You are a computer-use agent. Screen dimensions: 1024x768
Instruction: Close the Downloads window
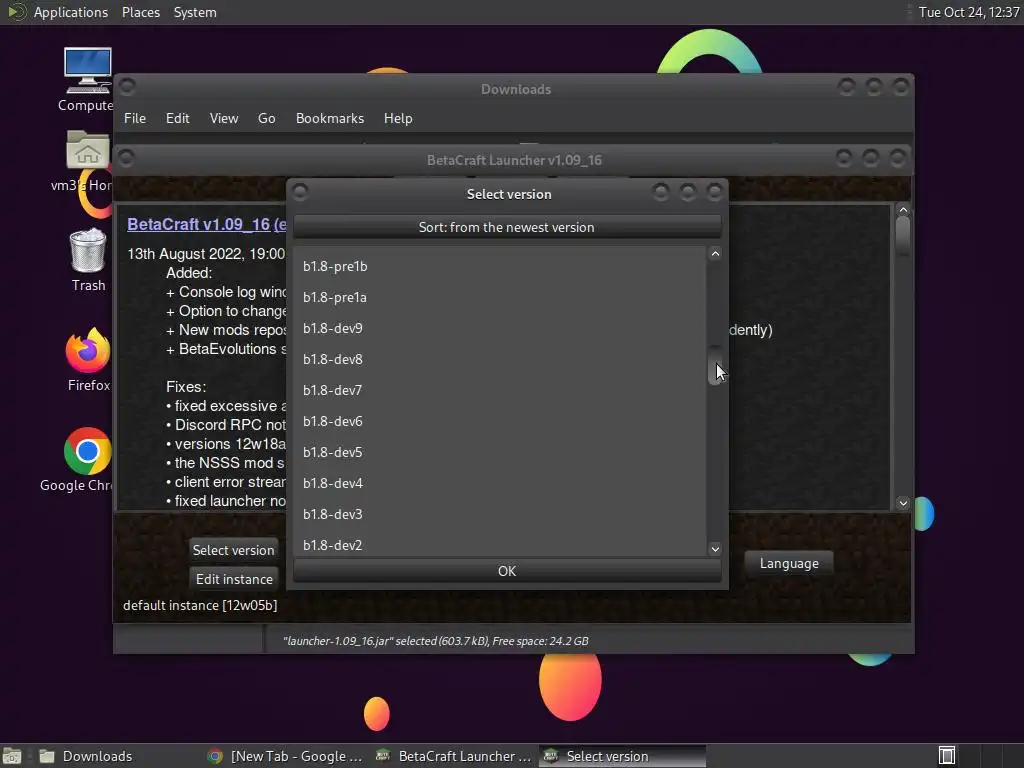coord(901,86)
